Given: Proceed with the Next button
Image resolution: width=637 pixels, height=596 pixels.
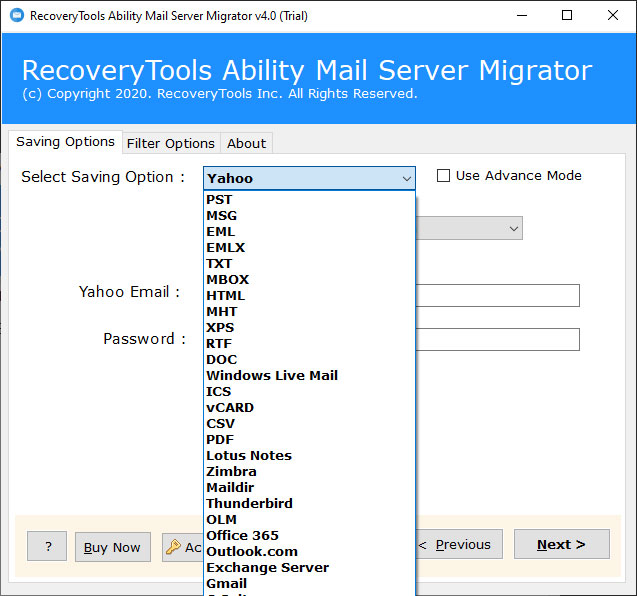Looking at the screenshot, I should pos(561,544).
